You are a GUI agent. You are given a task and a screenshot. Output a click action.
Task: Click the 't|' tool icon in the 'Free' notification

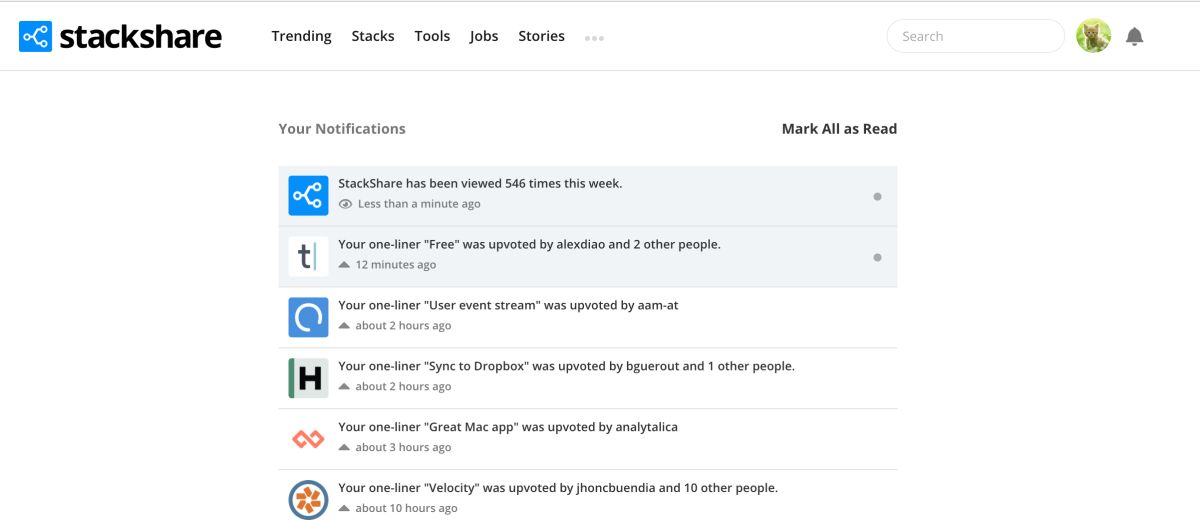pos(308,256)
